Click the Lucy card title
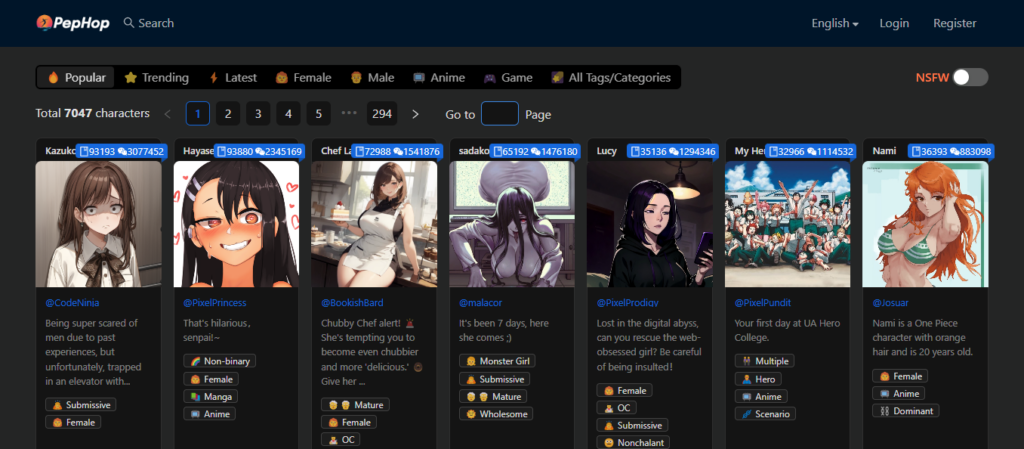The width and height of the screenshot is (1024, 449). point(607,151)
